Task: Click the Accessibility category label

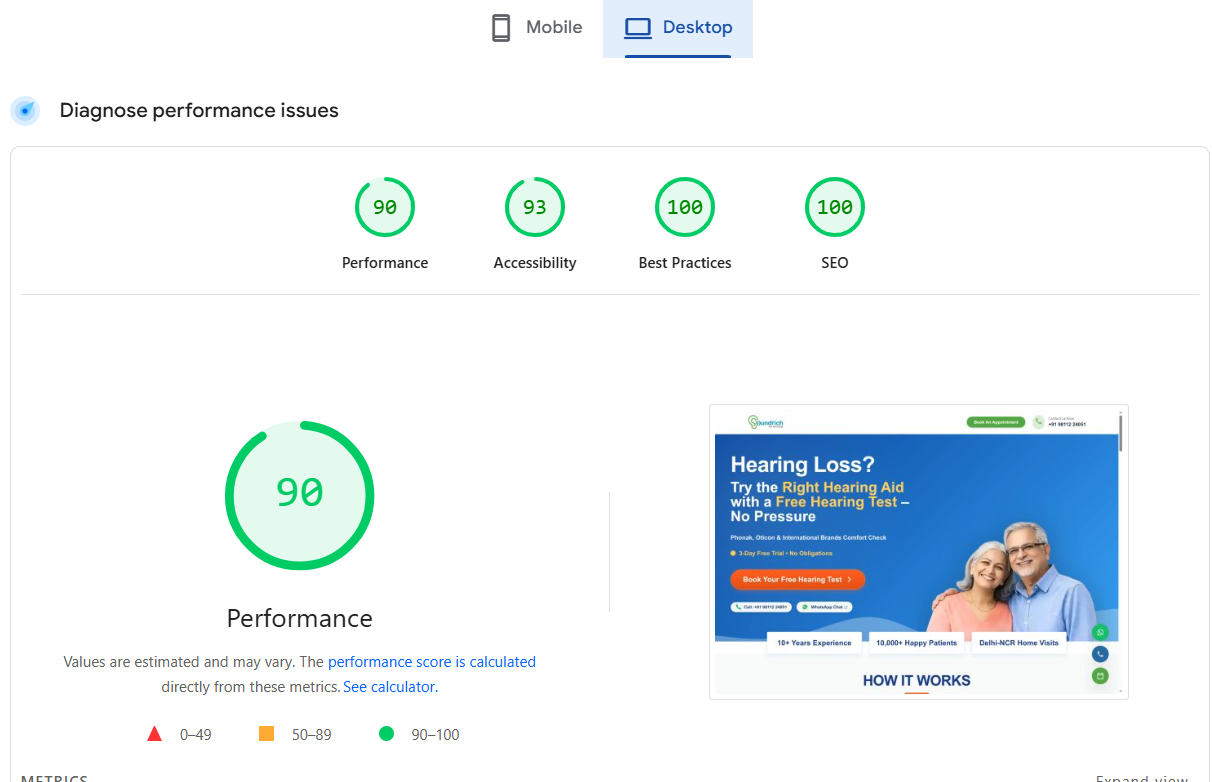Action: pyautogui.click(x=535, y=262)
